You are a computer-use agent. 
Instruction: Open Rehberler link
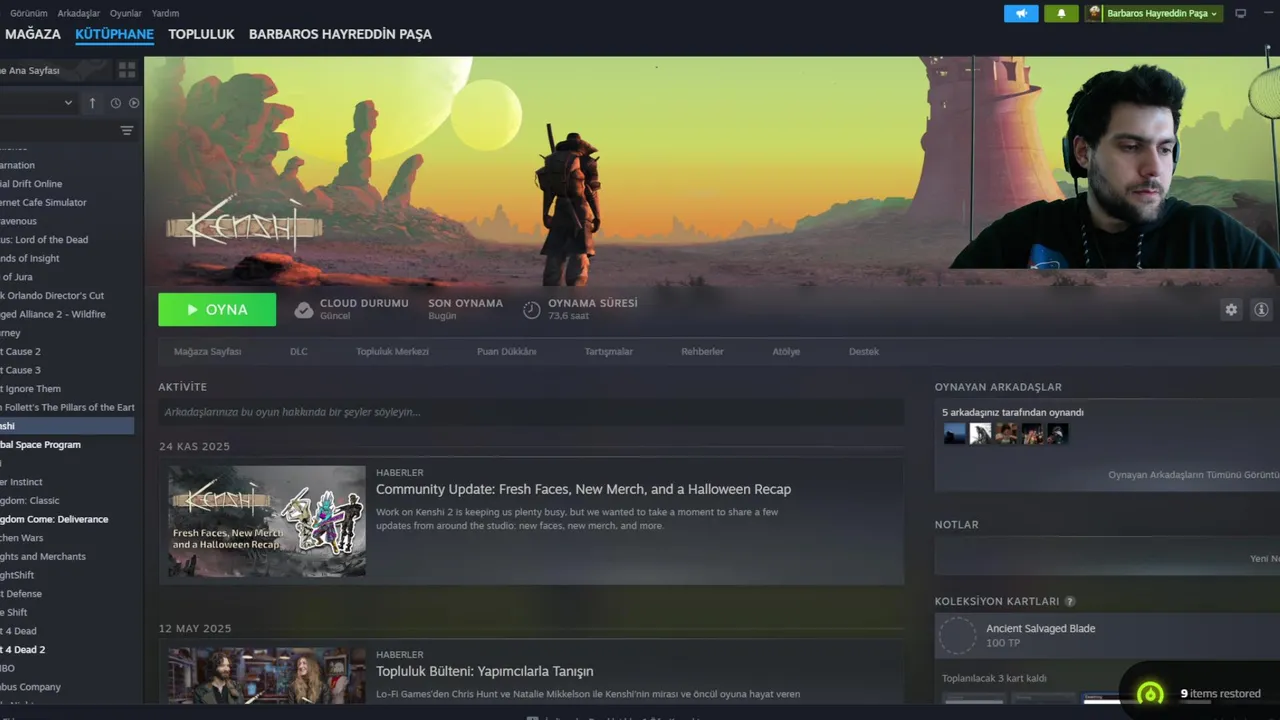[x=702, y=352]
